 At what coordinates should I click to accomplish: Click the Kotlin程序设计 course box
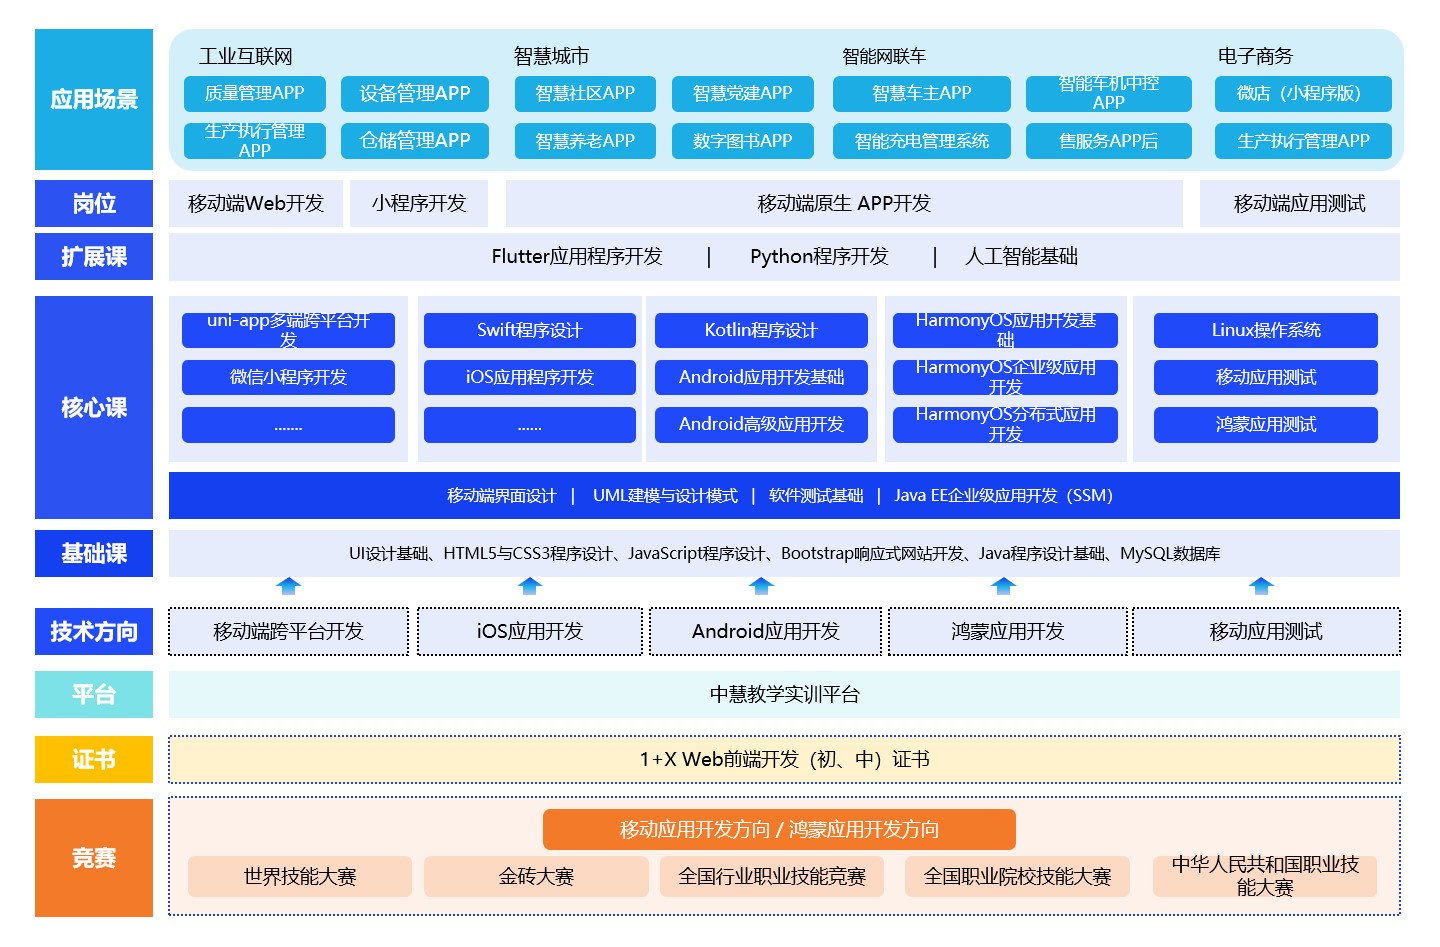[x=760, y=330]
